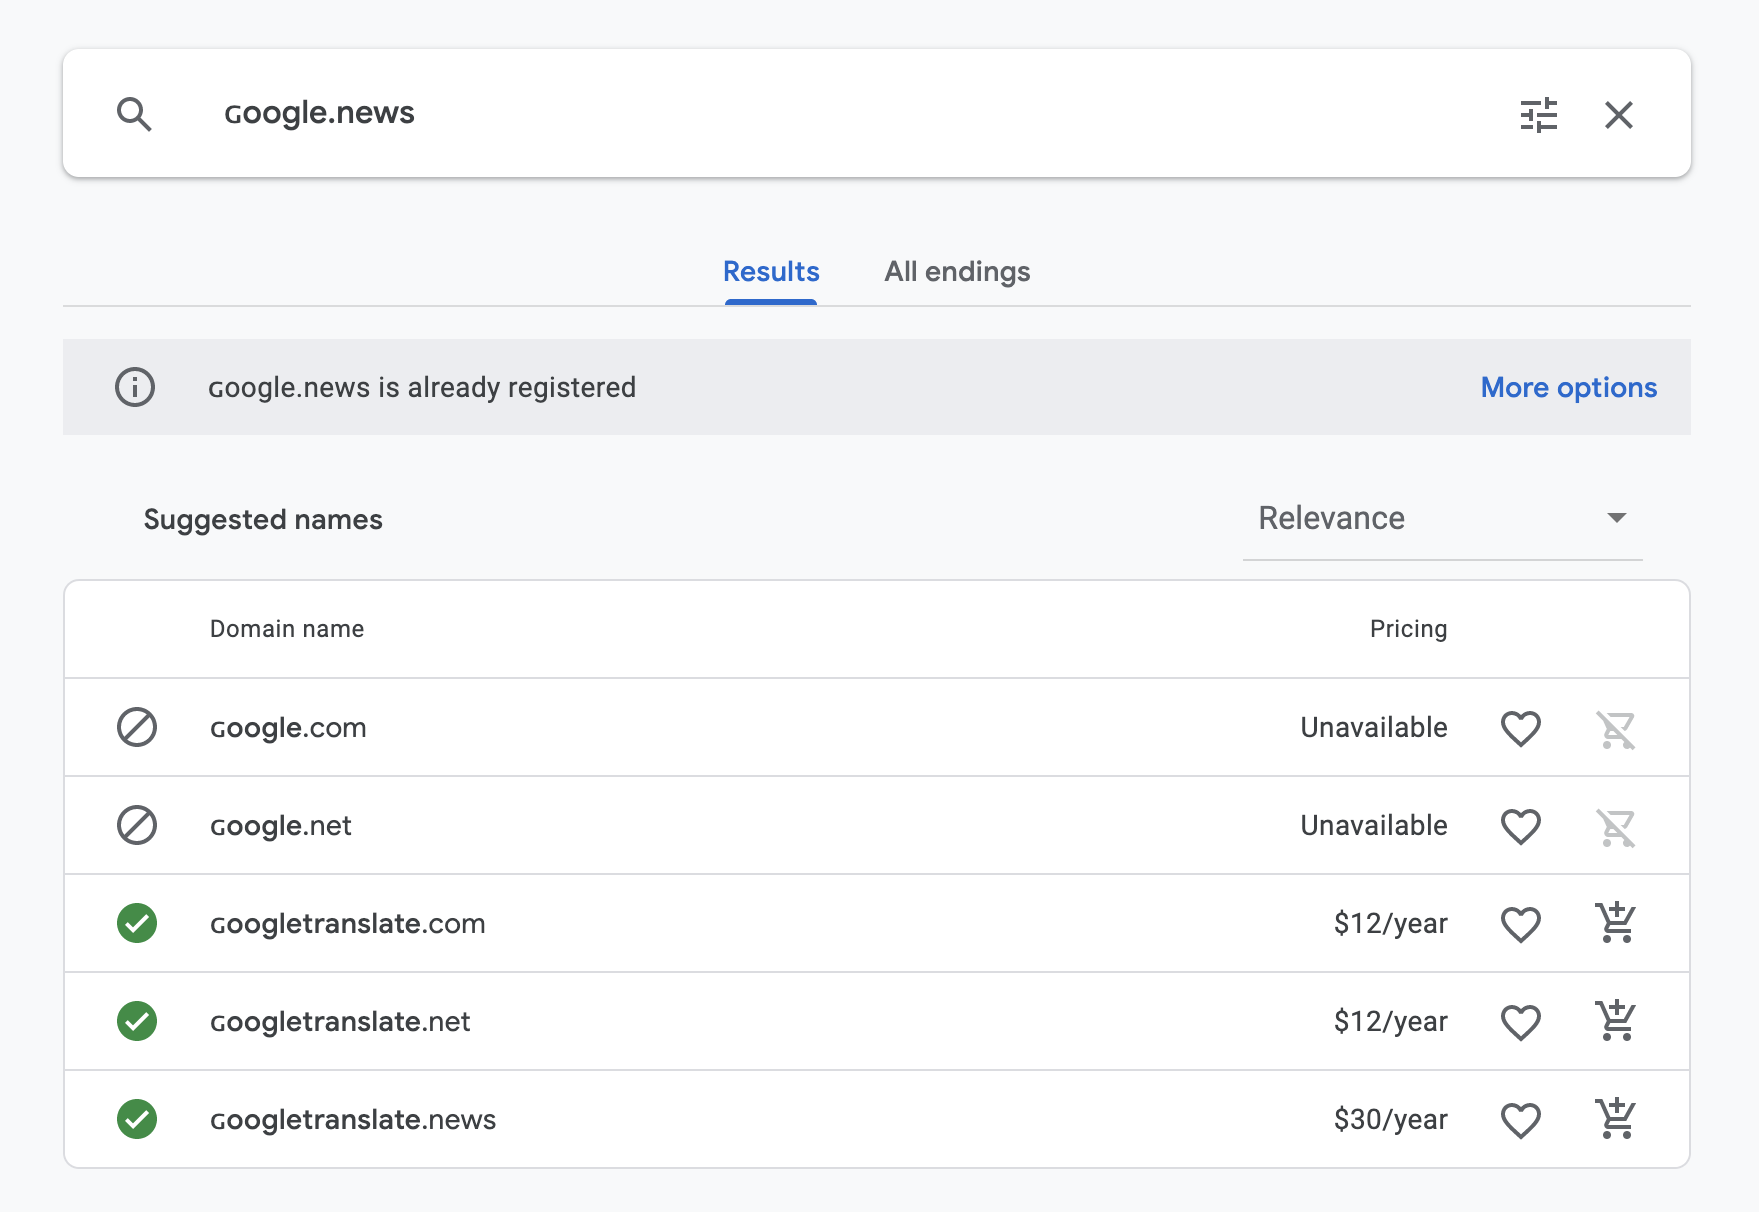Switch to the All endings tab
Screen dimensions: 1759x1212
coord(957,272)
